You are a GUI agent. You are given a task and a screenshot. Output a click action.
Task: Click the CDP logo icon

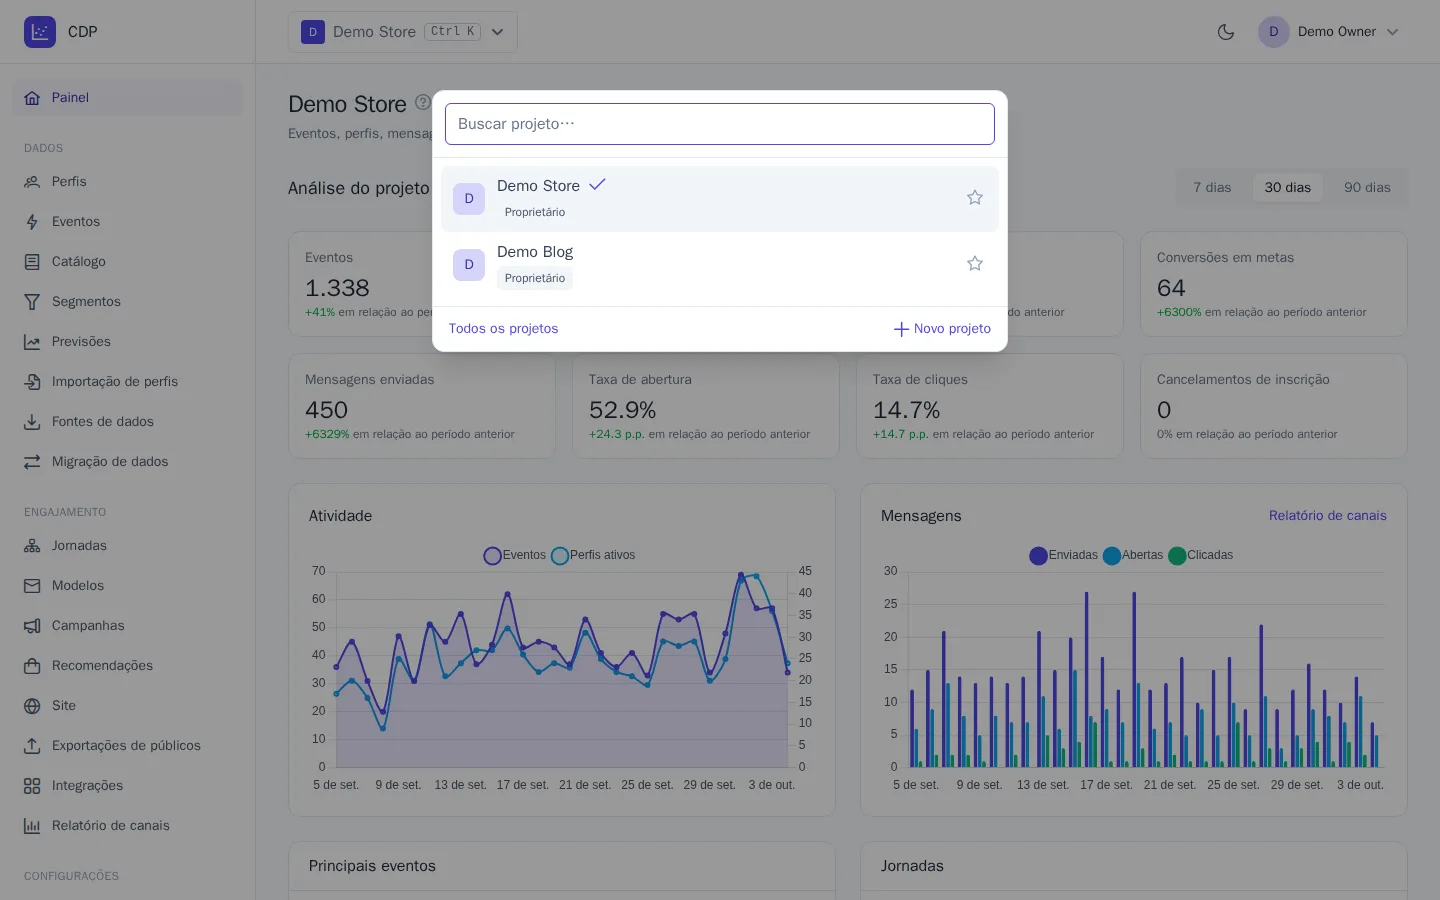pos(40,32)
